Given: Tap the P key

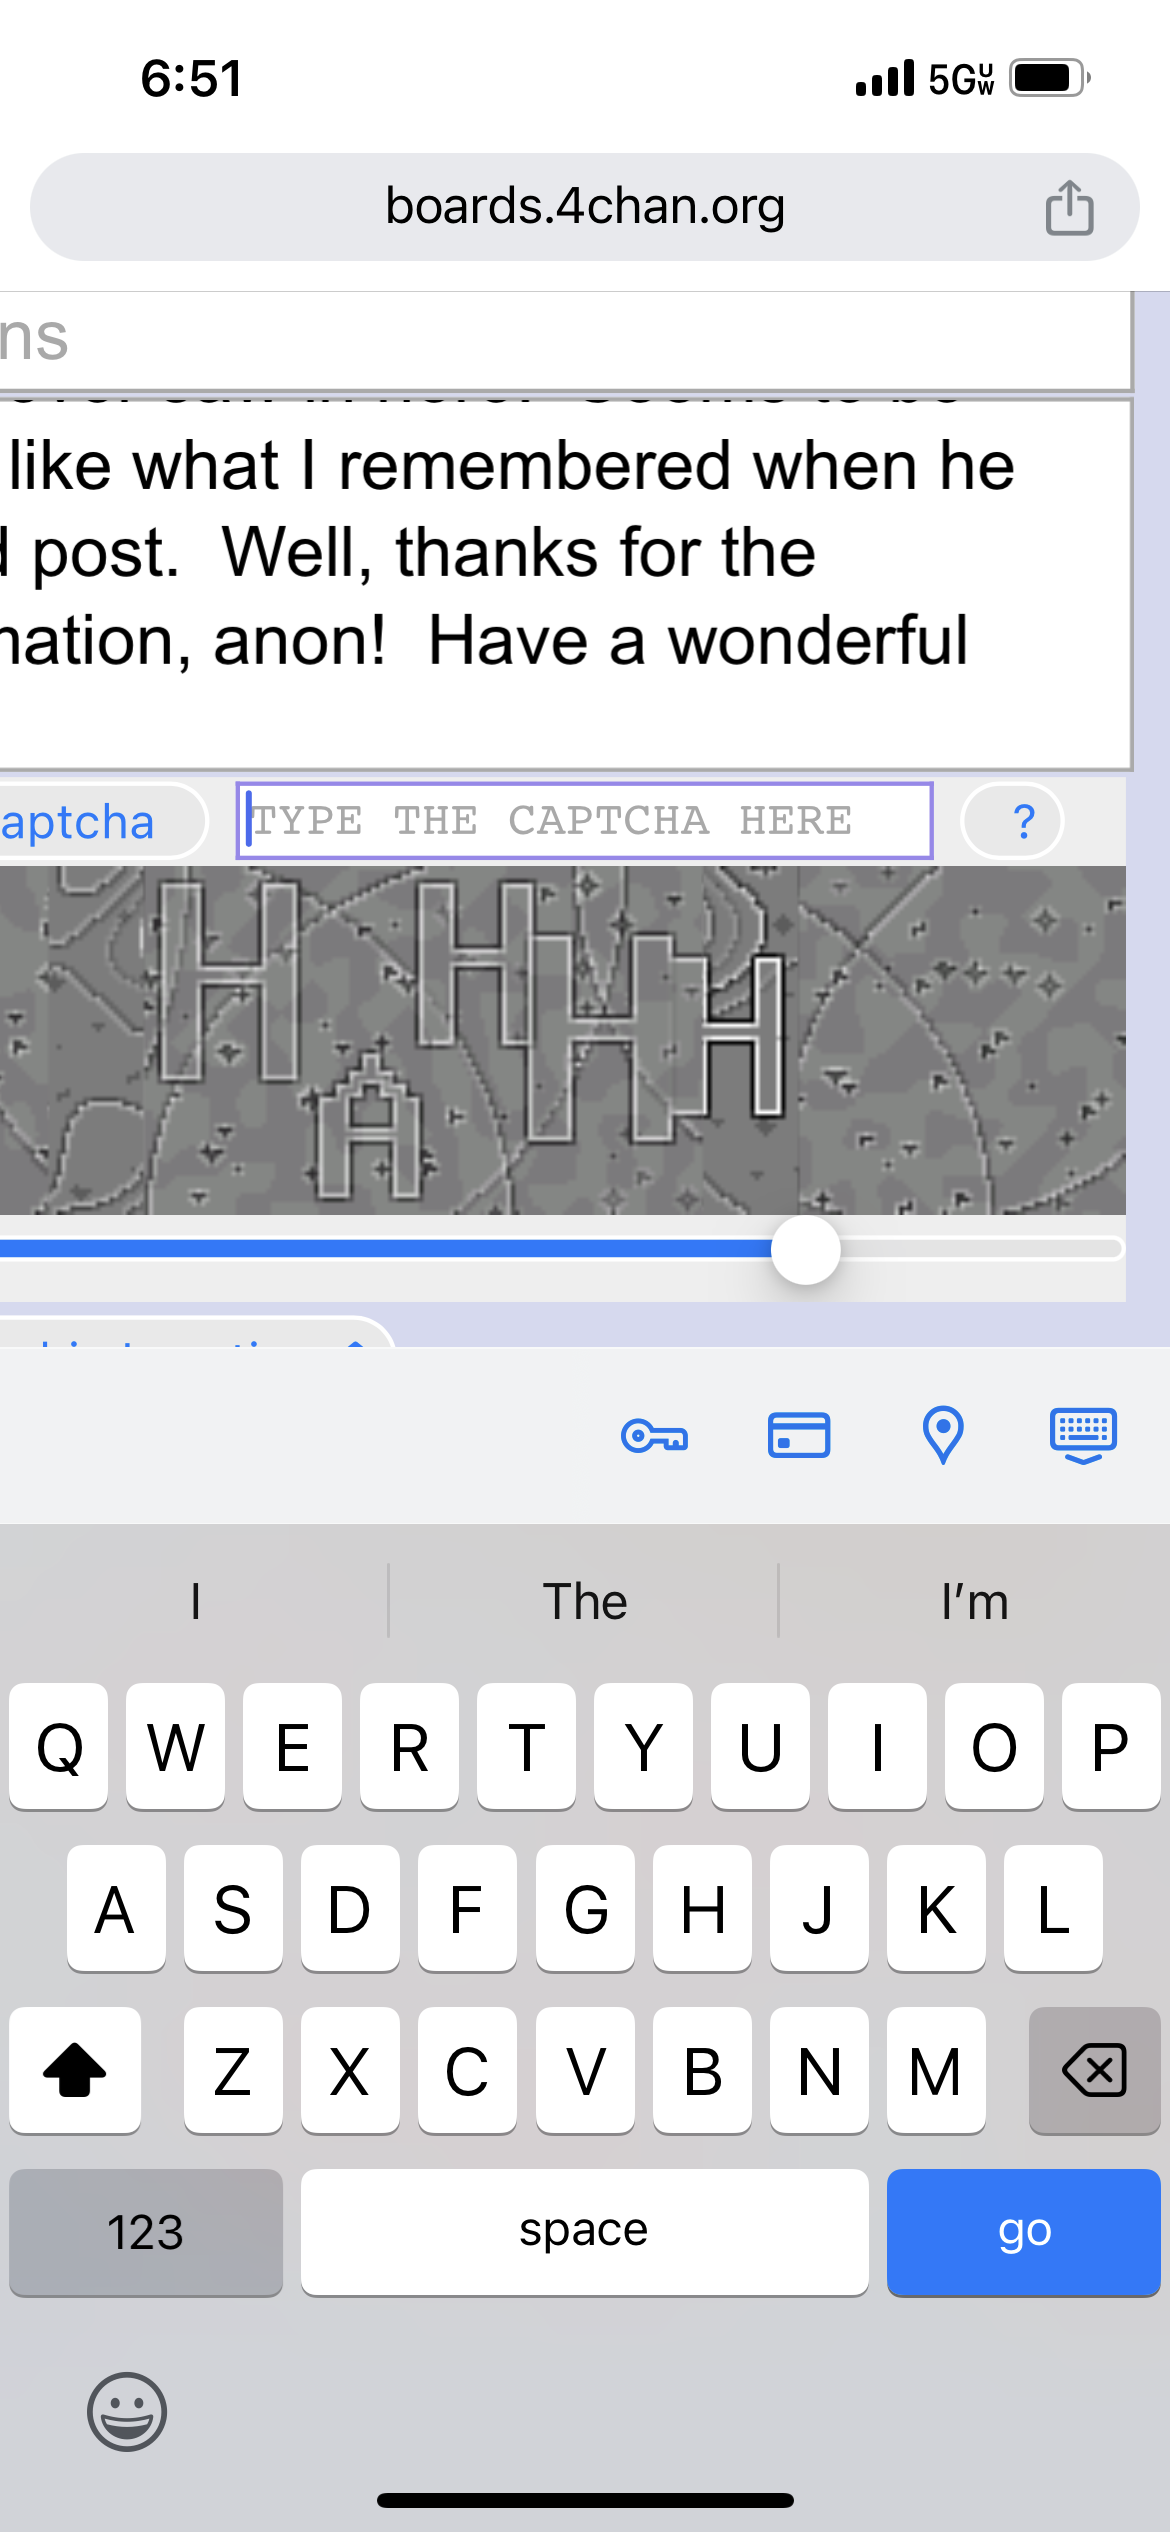Looking at the screenshot, I should 1111,1746.
